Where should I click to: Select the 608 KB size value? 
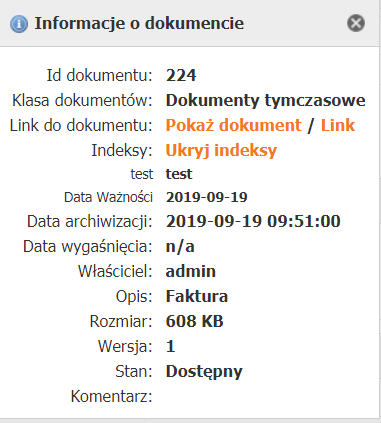coord(194,321)
